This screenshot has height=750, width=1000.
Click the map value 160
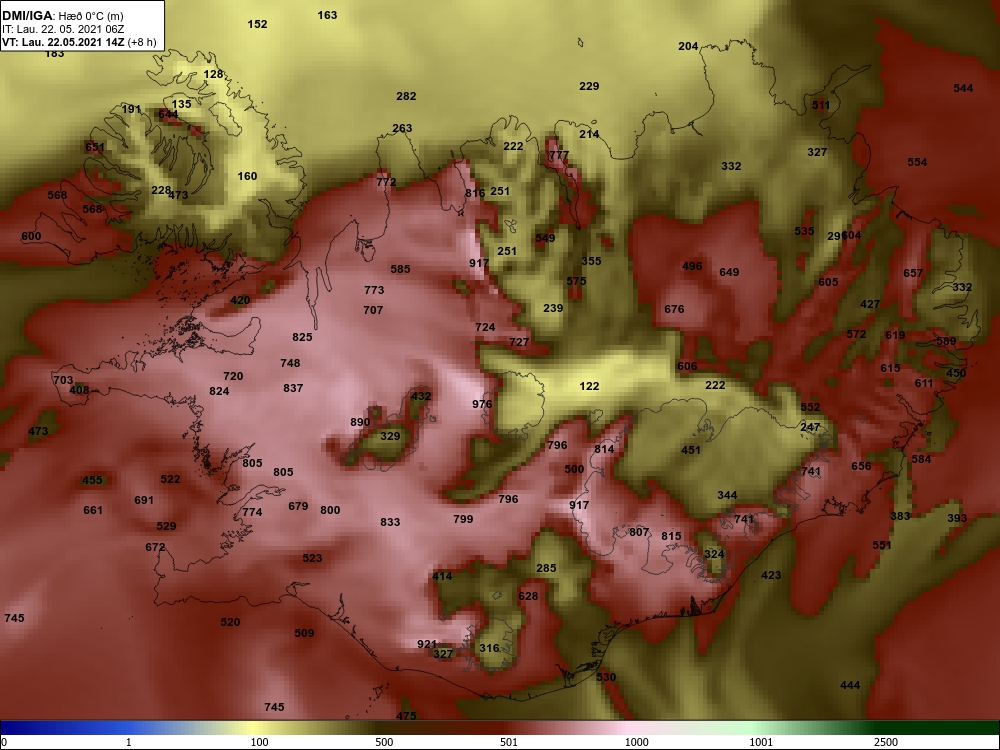247,176
